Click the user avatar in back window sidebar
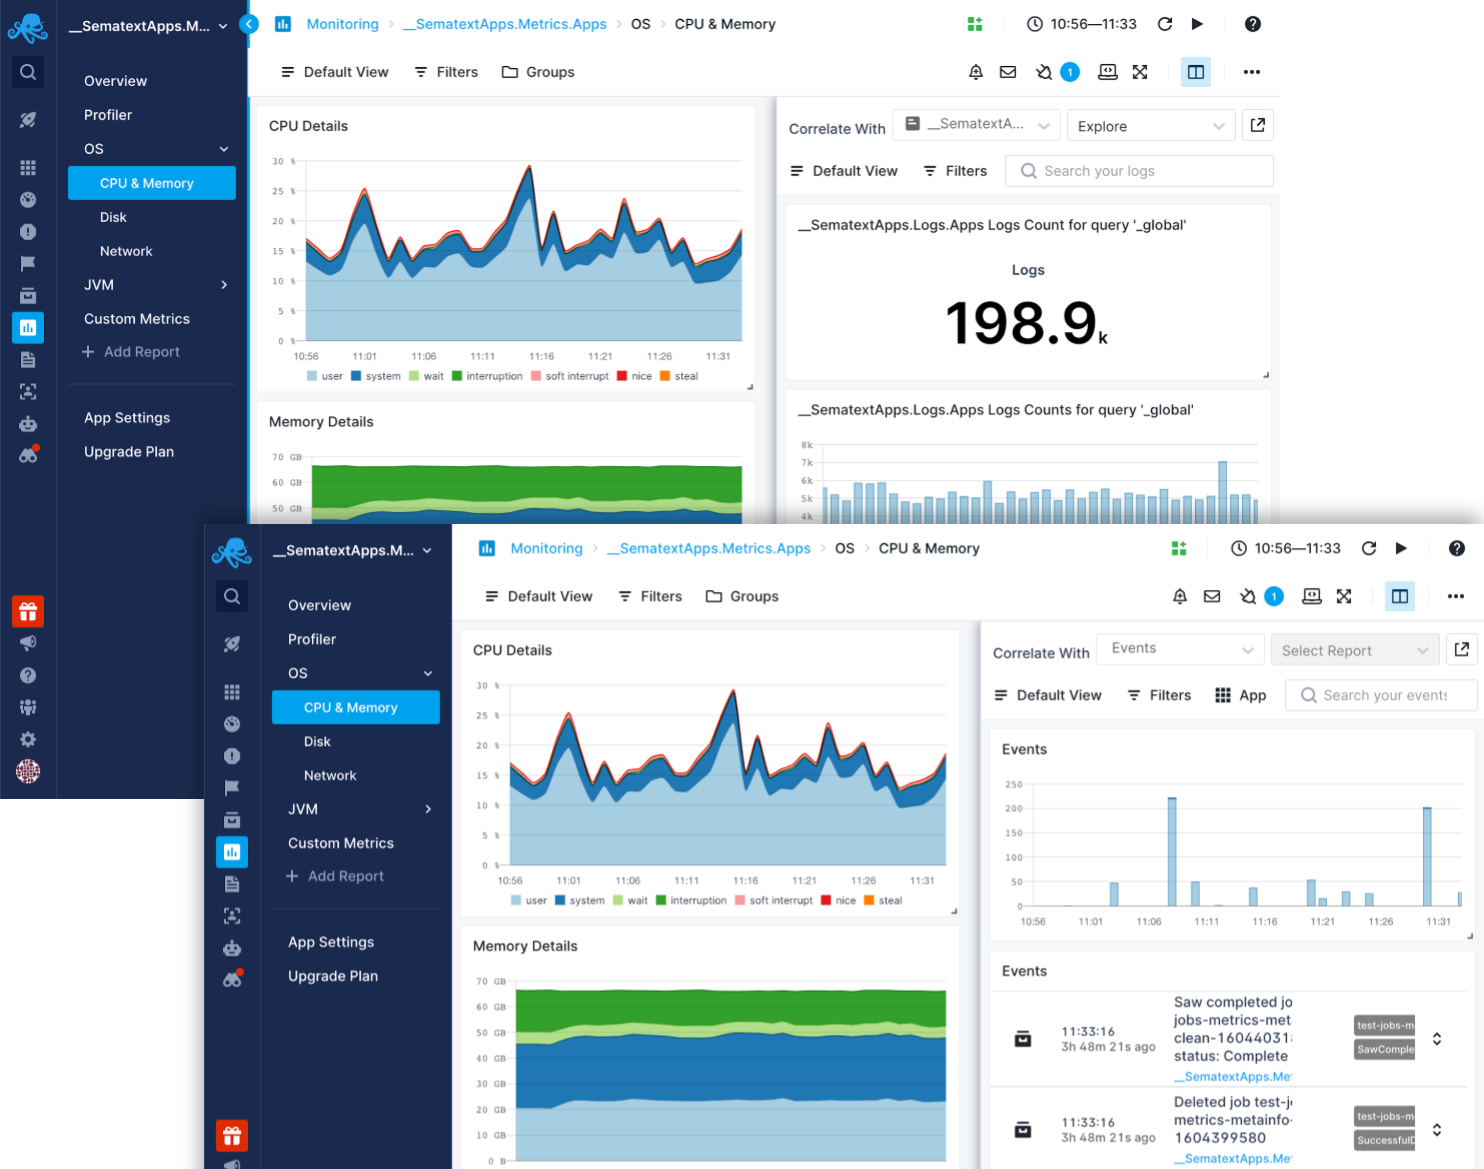 click(28, 771)
